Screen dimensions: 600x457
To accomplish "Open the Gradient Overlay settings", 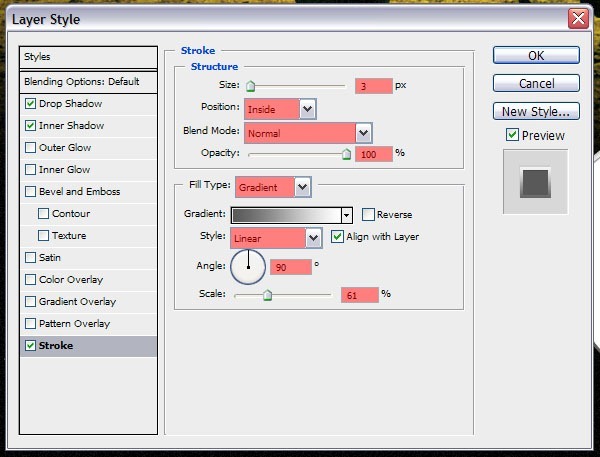I will coord(77,302).
